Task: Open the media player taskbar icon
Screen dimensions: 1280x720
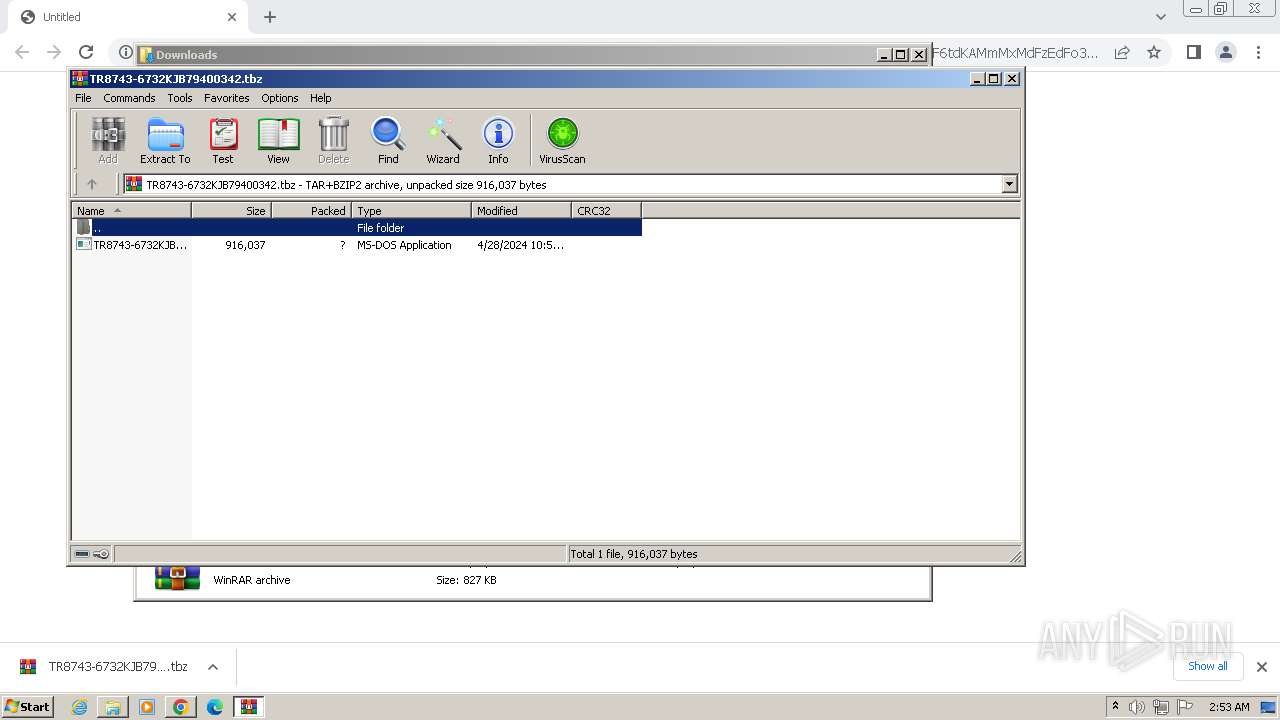Action: (147, 707)
